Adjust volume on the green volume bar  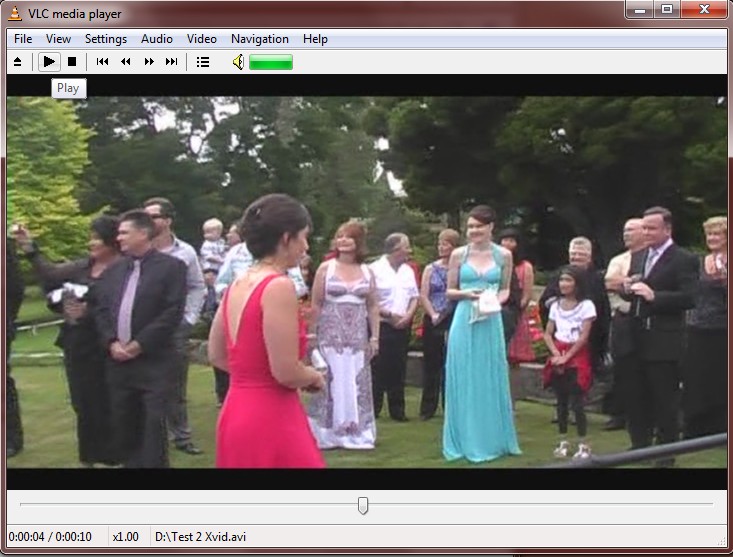pos(271,62)
